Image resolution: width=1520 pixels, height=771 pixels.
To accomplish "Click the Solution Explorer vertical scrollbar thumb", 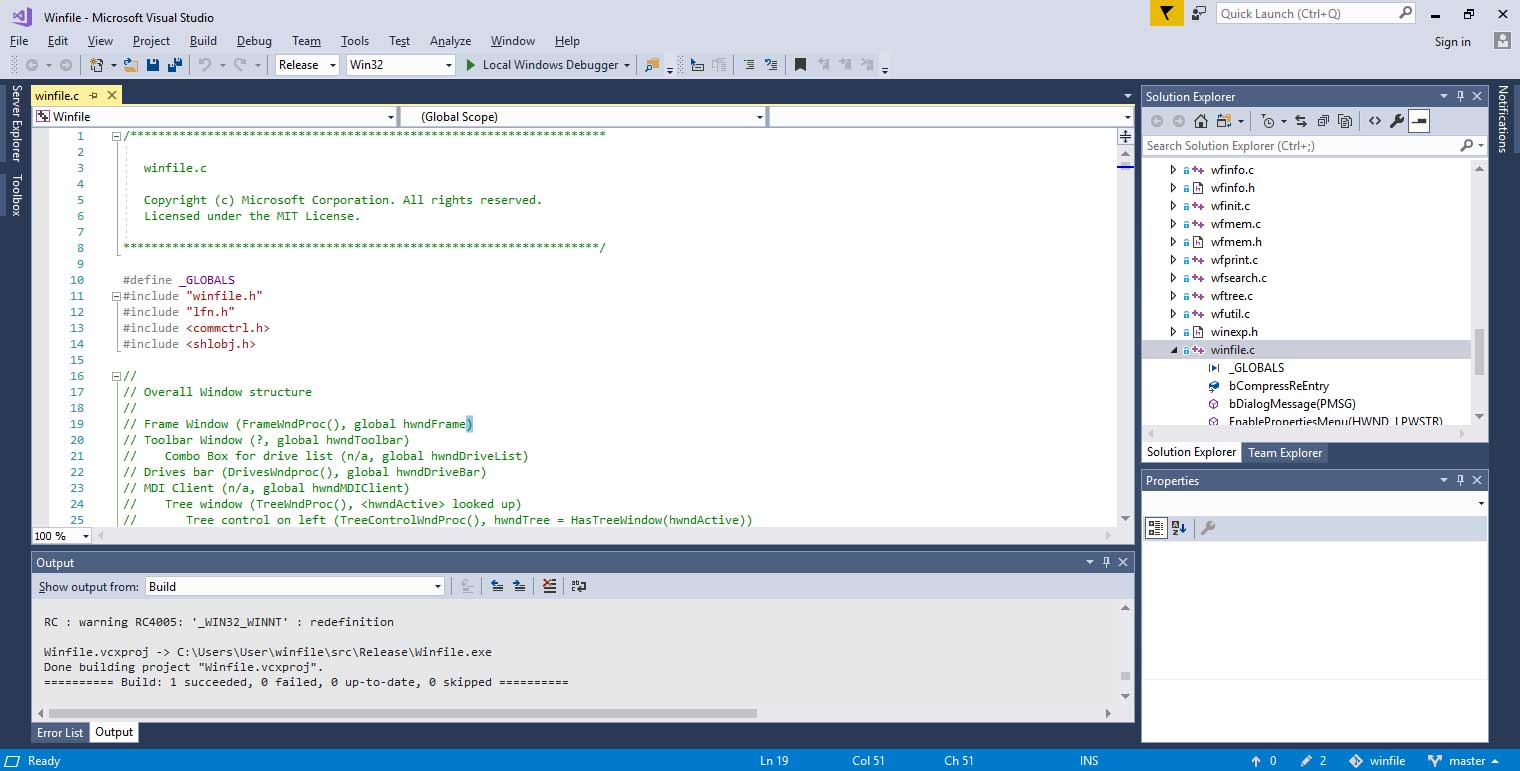I will 1479,350.
